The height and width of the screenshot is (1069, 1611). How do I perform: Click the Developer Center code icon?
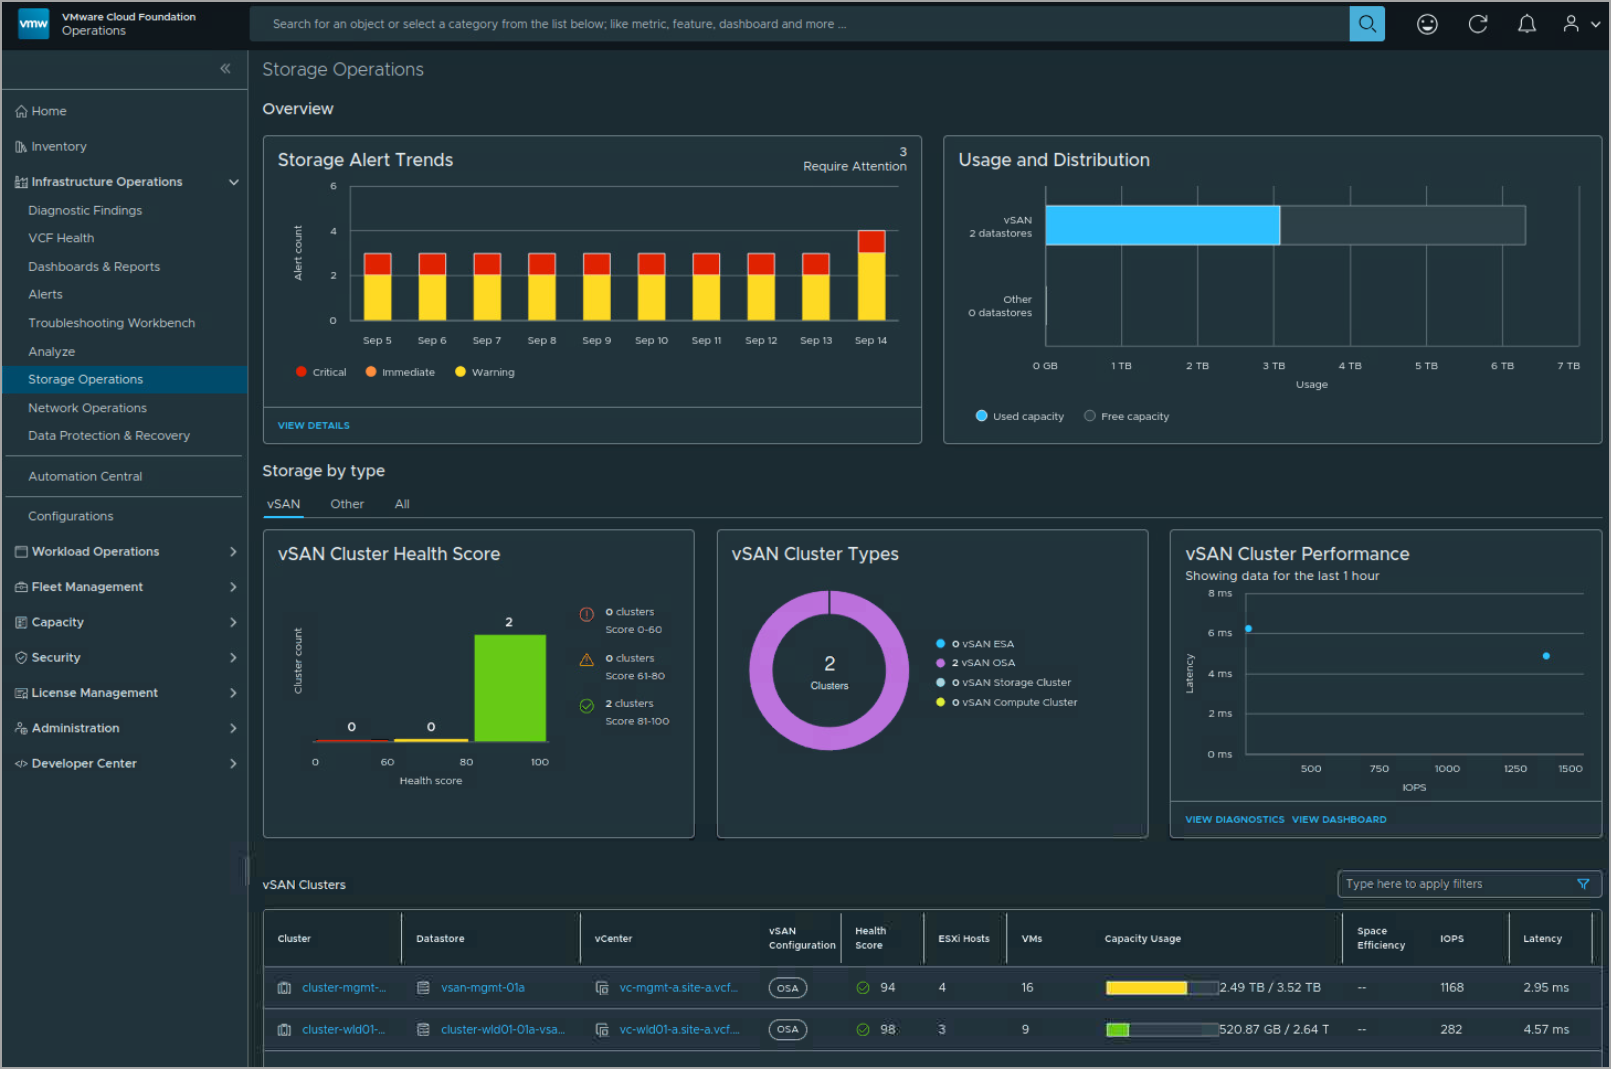(x=21, y=764)
